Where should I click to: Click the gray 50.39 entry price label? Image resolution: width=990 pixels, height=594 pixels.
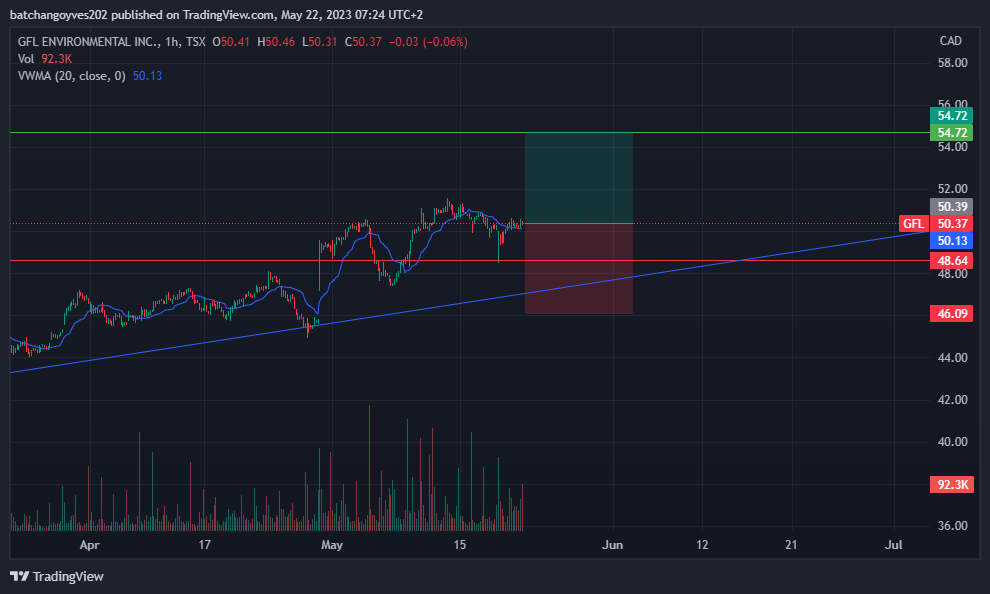pyautogui.click(x=951, y=206)
